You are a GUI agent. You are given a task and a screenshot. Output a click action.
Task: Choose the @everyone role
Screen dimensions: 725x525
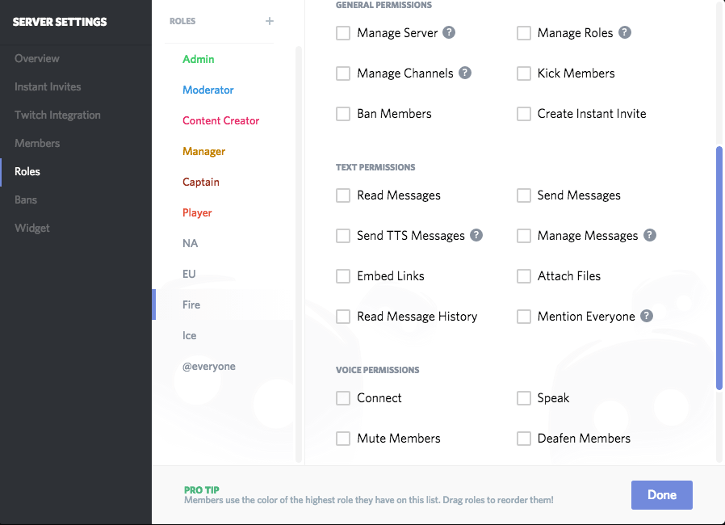[208, 367]
